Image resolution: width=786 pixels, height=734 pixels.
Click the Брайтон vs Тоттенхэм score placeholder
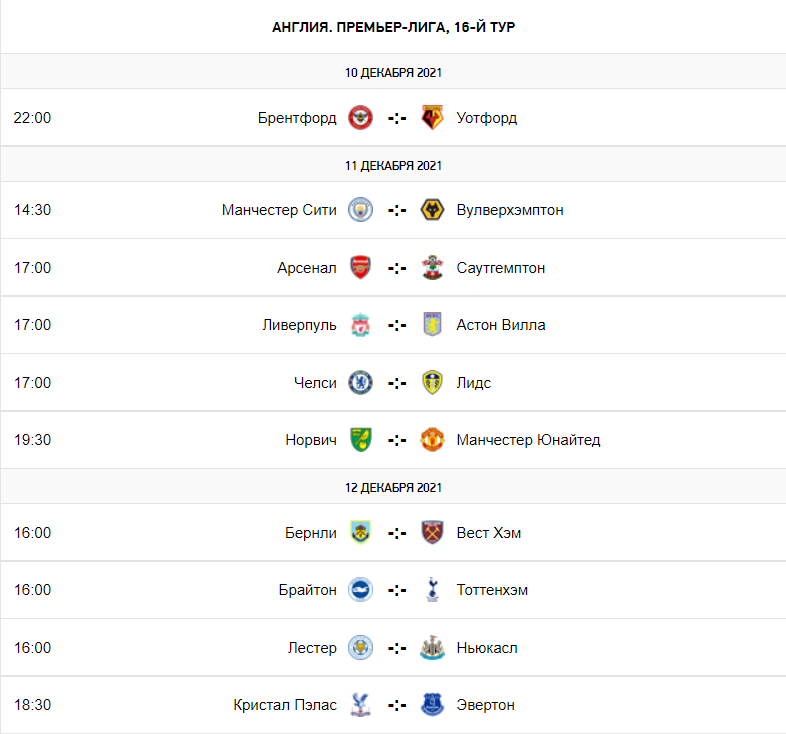(397, 590)
